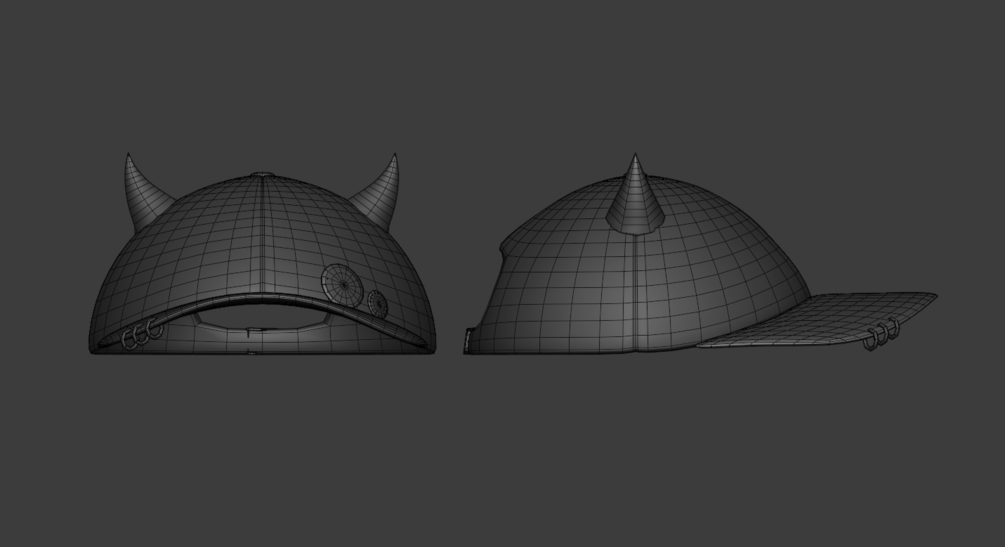1005x547 pixels.
Task: Select the large round pin on the front-view cap
Action: click(x=342, y=284)
